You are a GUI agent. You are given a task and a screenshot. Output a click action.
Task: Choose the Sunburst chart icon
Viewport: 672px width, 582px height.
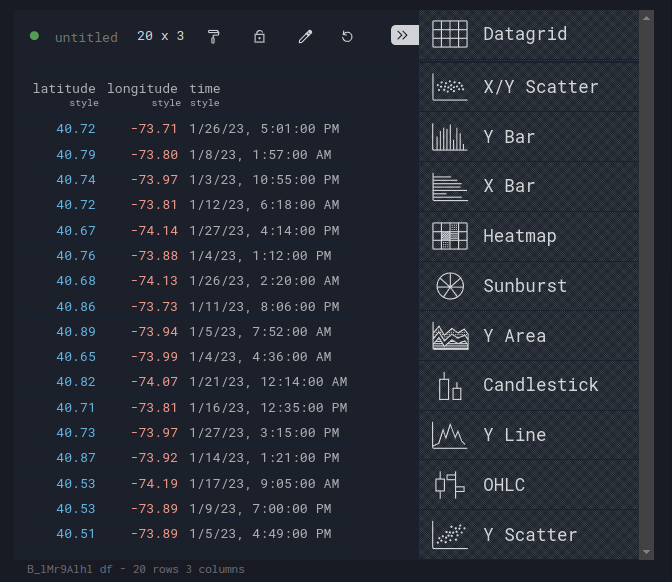tap(450, 286)
